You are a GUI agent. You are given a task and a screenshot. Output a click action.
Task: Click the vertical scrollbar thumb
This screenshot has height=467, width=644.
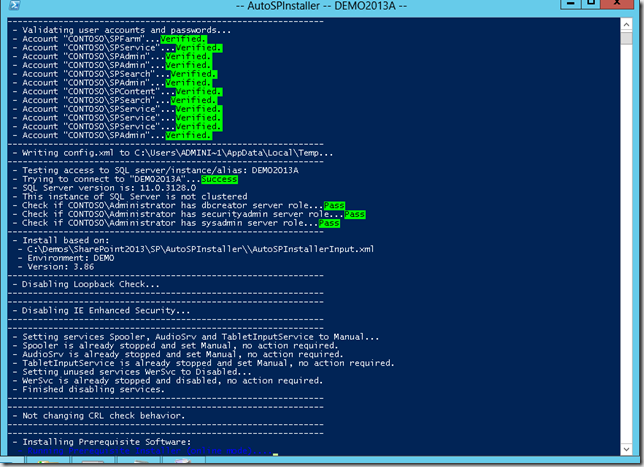pyautogui.click(x=626, y=38)
